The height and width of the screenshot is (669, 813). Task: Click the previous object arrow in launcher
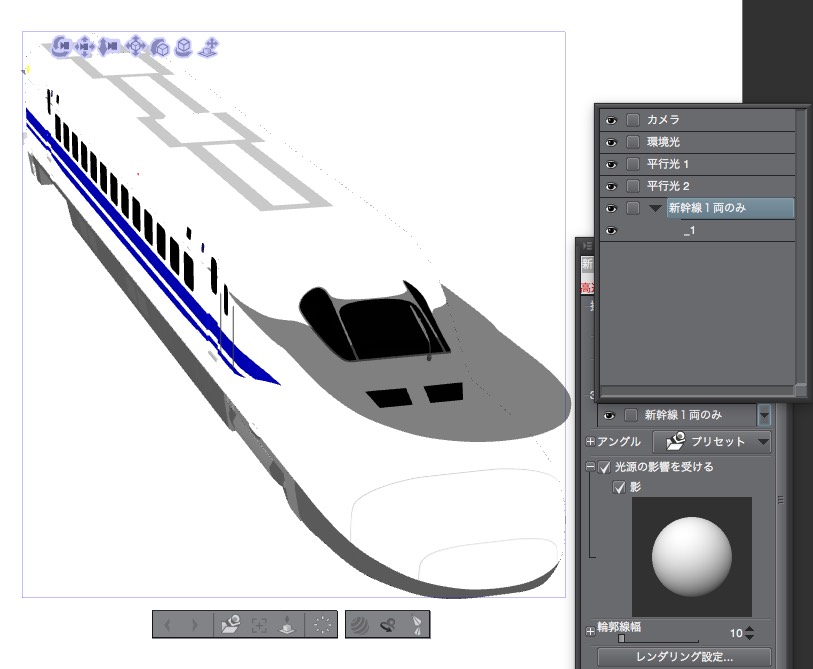(167, 625)
